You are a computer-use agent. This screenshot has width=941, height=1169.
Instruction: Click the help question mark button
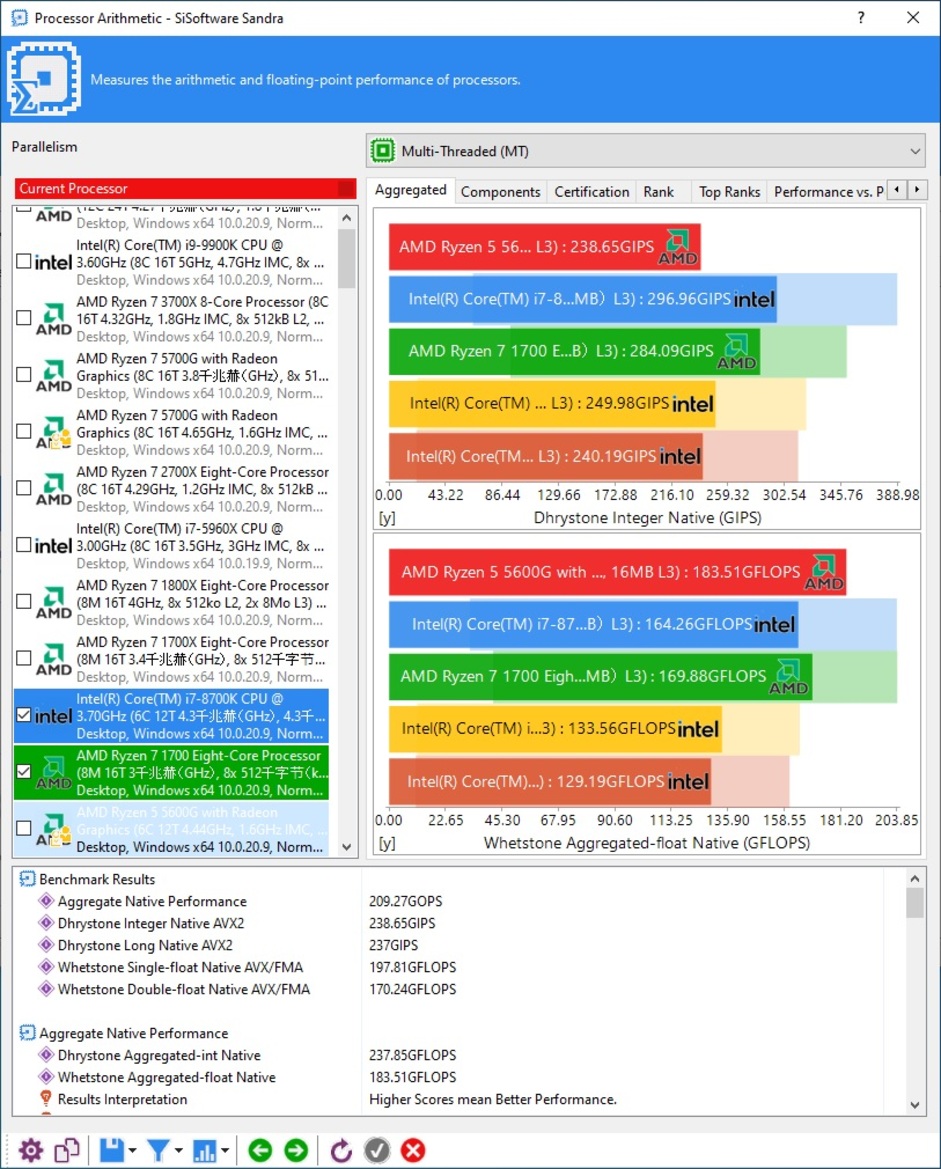pyautogui.click(x=861, y=18)
